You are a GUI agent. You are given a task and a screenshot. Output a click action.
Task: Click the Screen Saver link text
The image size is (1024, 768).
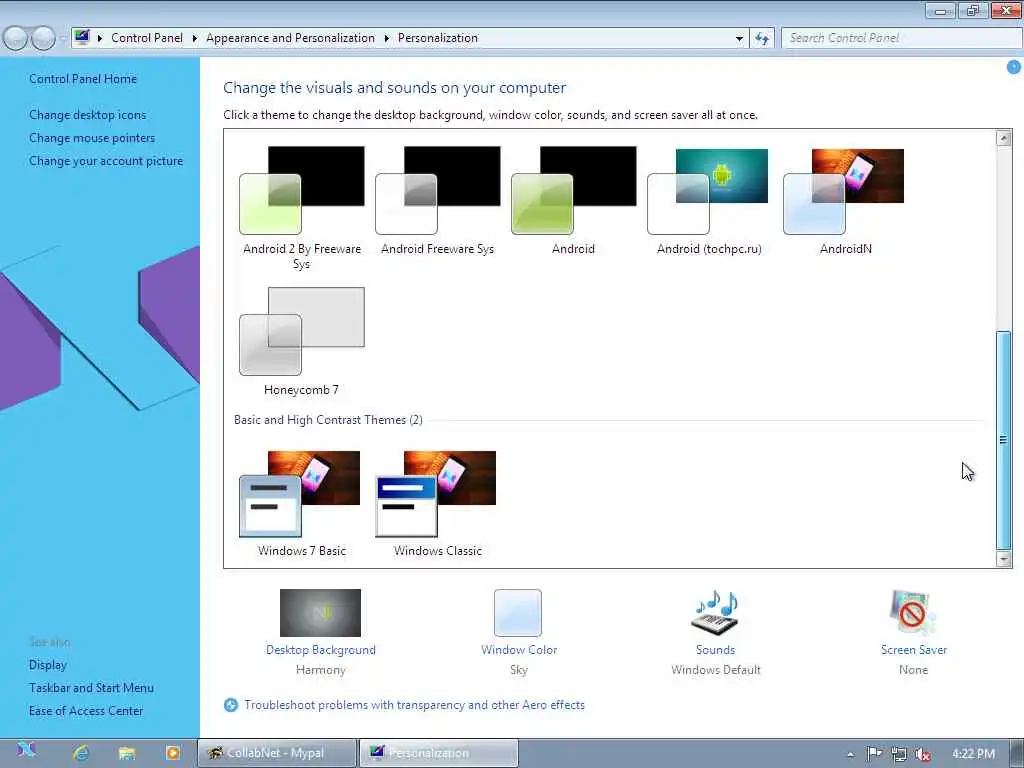coord(914,650)
